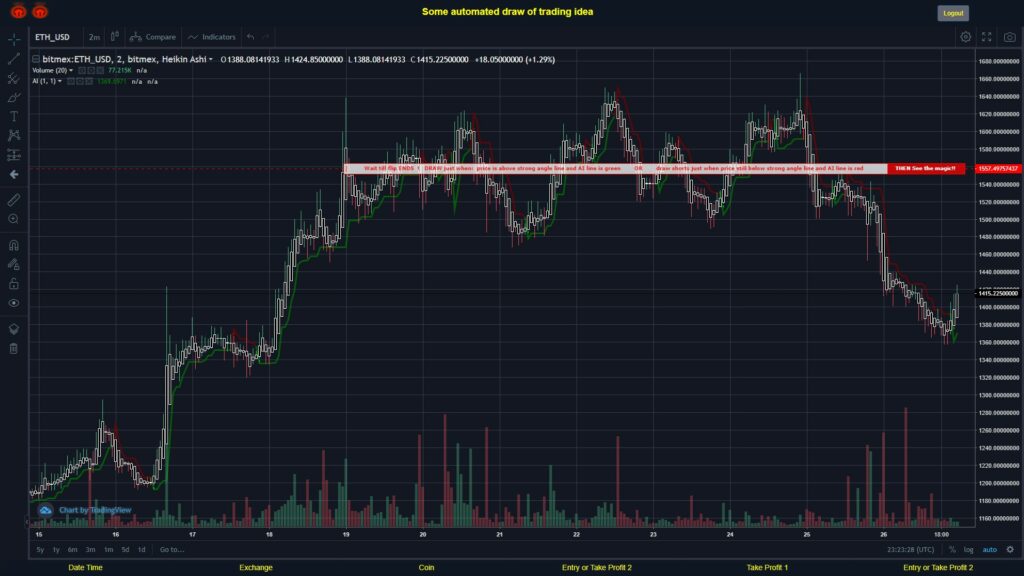
Task: Toggle lock all drawing tools
Action: click(x=14, y=283)
